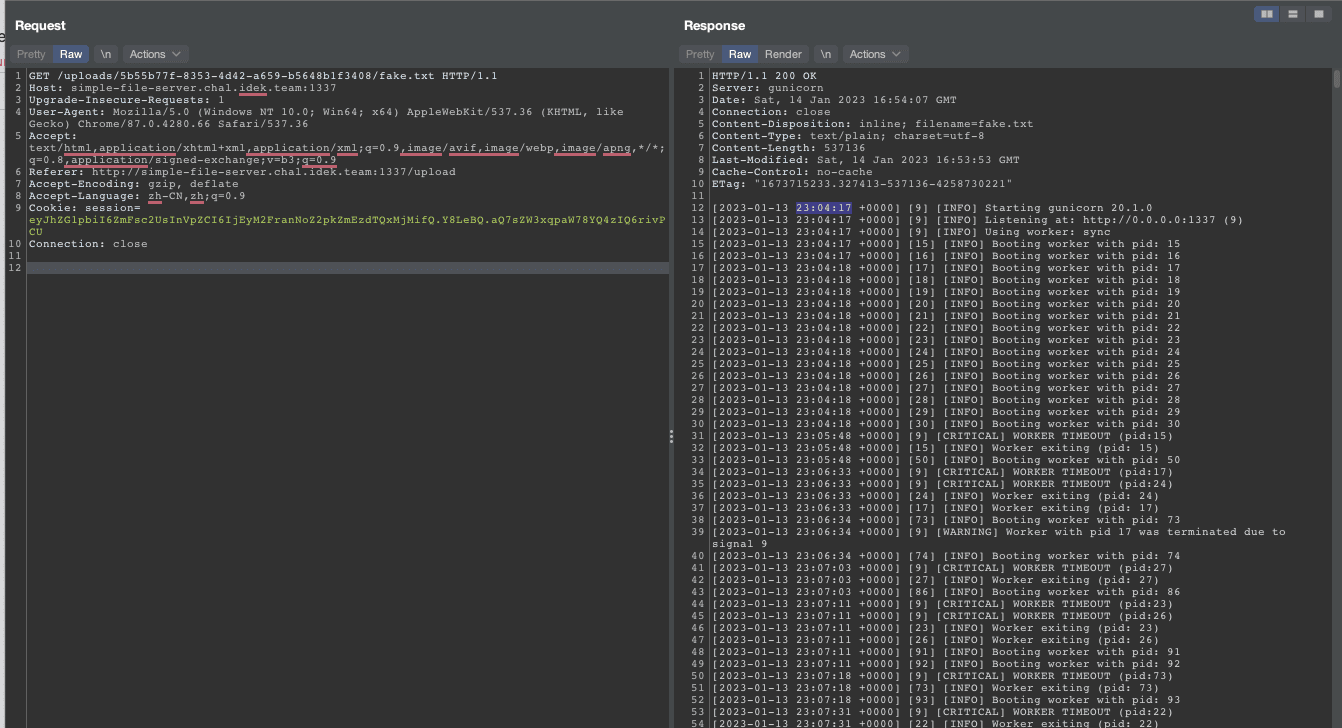This screenshot has height=728, width=1342.
Task: Open the Request Actions dropdown
Action: [x=155, y=54]
